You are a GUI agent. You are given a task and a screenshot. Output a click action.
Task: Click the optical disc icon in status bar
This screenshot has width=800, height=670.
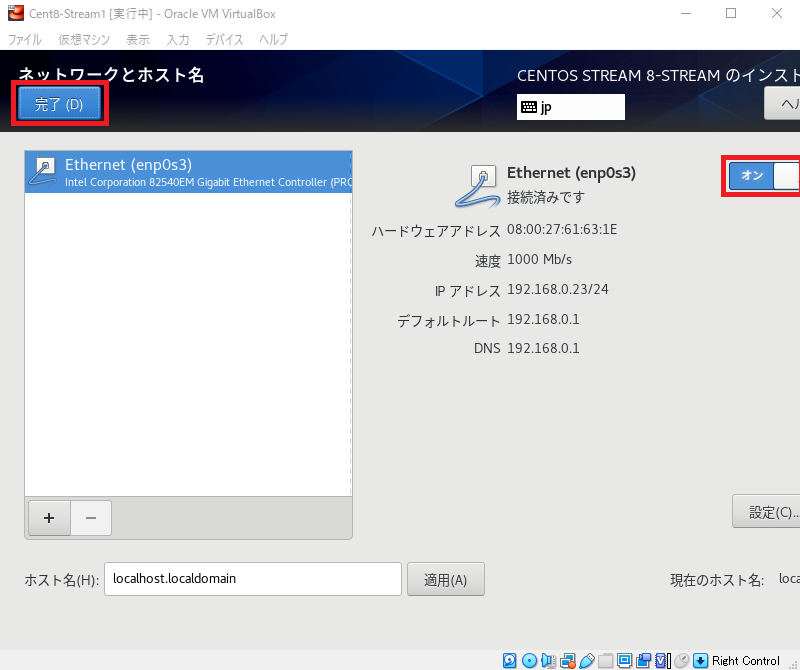(530, 660)
